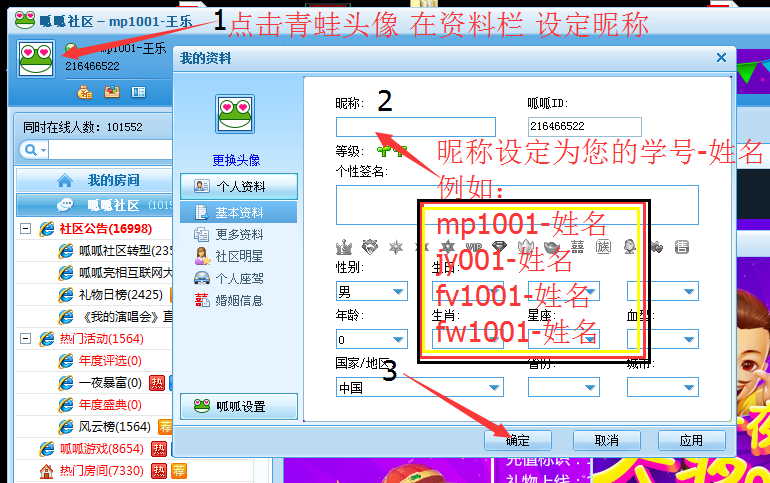The width and height of the screenshot is (770, 483).
Task: Click the browser icon beside 礼物日榜(2425)
Action: (66, 295)
